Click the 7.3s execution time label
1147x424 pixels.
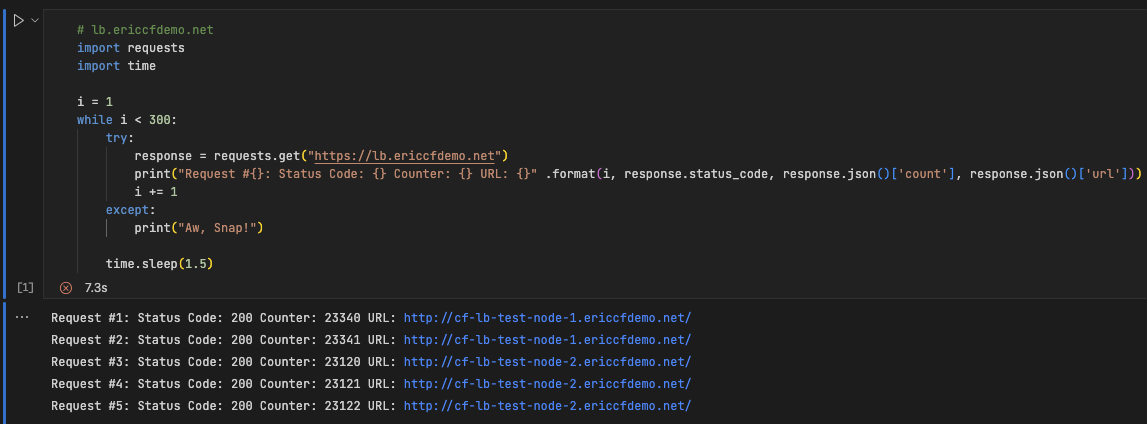tap(96, 287)
